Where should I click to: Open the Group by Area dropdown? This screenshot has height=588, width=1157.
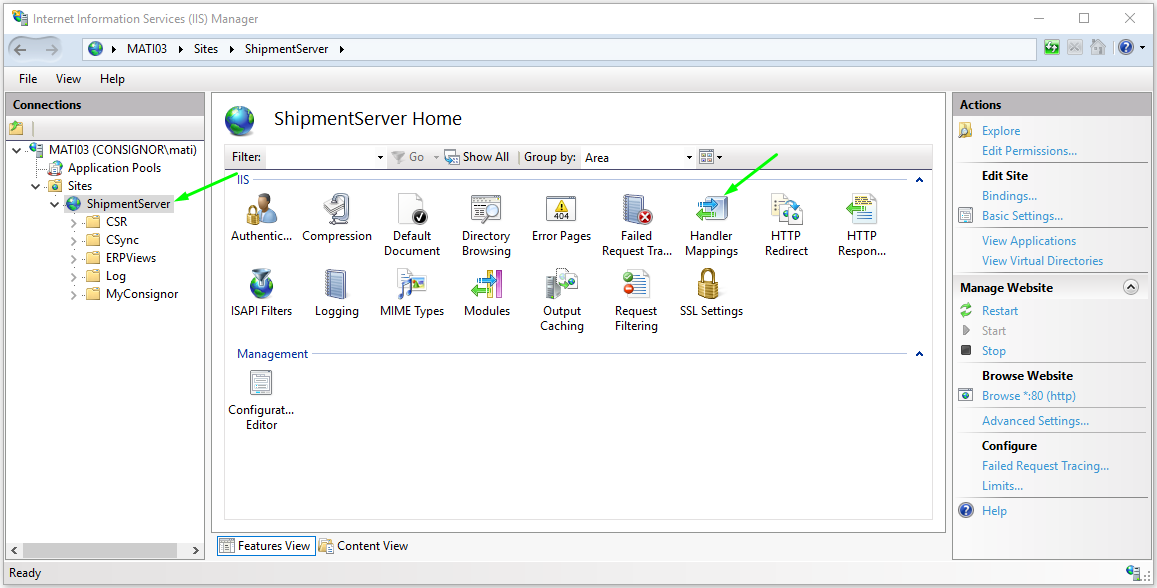[687, 157]
